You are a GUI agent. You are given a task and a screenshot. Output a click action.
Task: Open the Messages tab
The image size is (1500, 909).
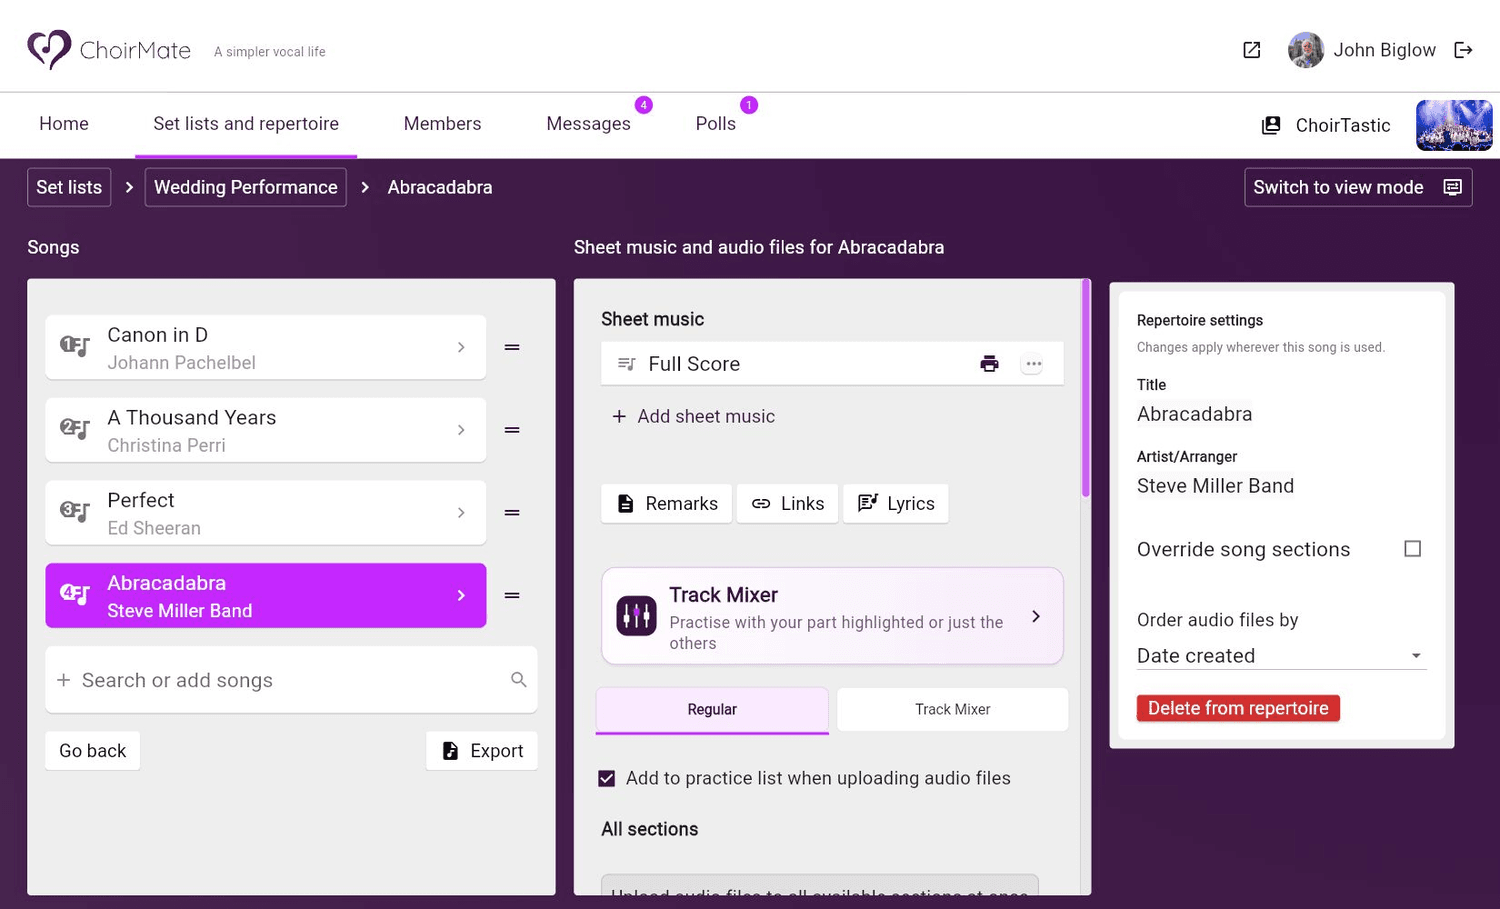588,124
